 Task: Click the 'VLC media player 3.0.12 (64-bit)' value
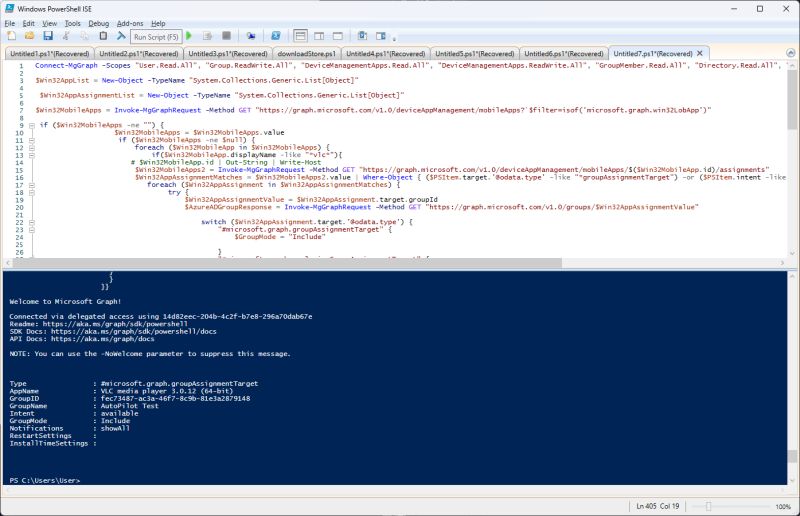pyautogui.click(x=167, y=391)
